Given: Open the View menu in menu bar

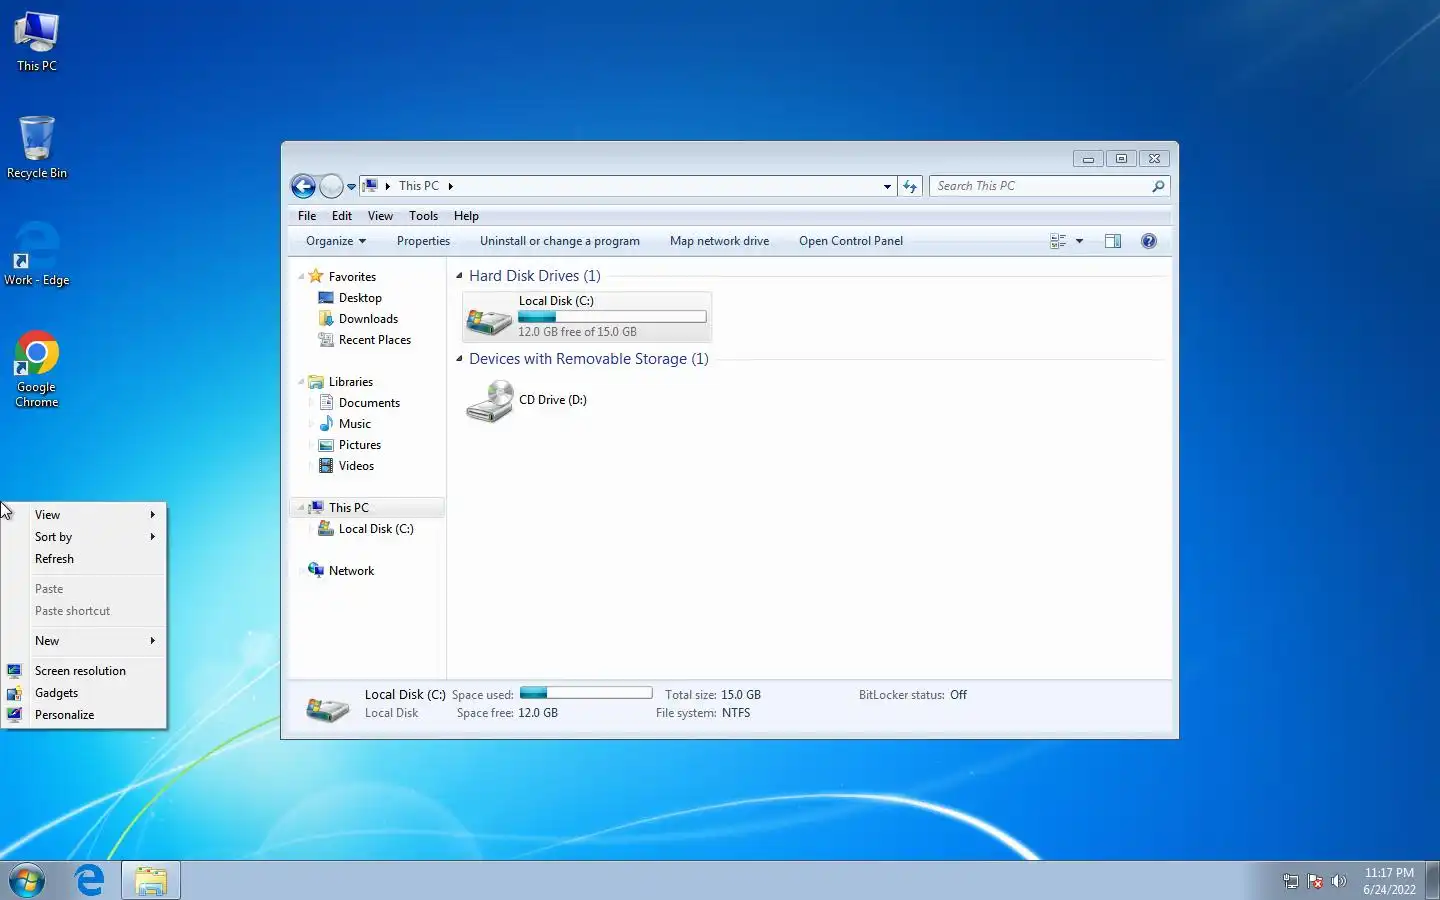Looking at the screenshot, I should (380, 216).
